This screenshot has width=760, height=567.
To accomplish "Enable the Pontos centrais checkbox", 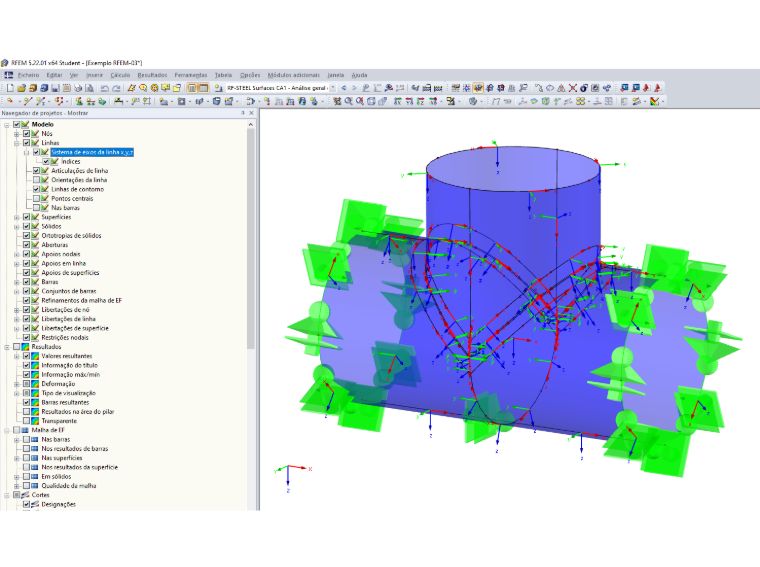I will [36, 198].
